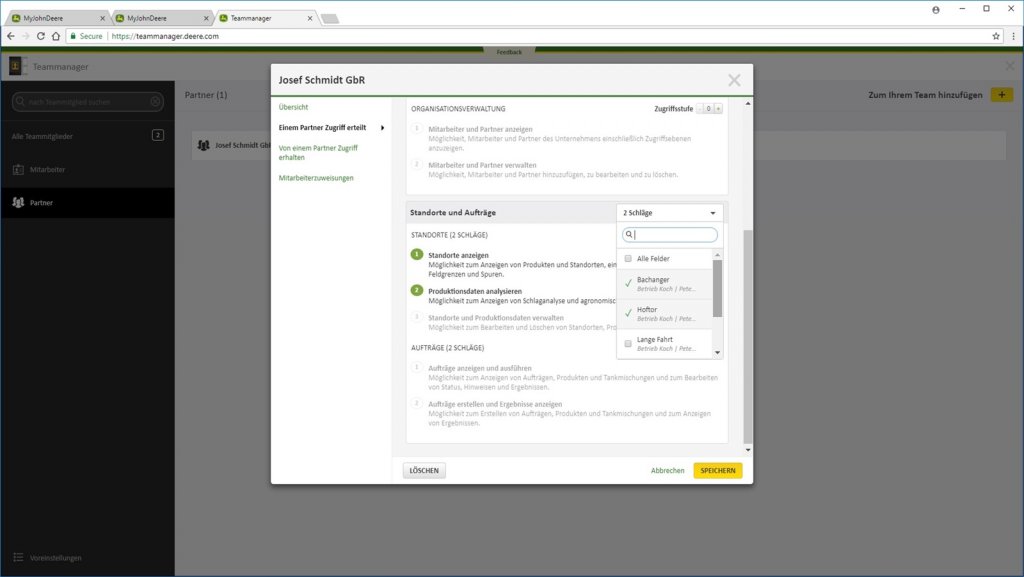Save changes with SPEICHERN button
Viewport: 1024px width, 577px height.
(x=718, y=471)
